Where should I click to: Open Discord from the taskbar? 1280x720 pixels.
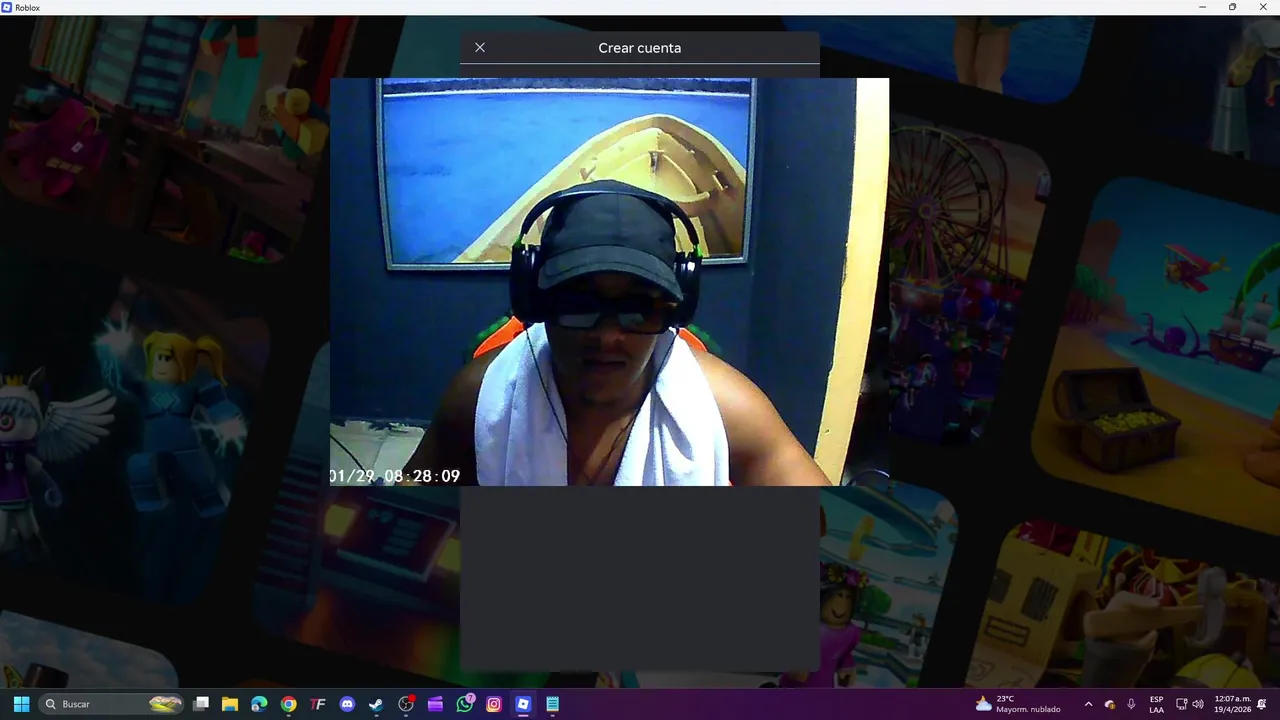pos(347,704)
